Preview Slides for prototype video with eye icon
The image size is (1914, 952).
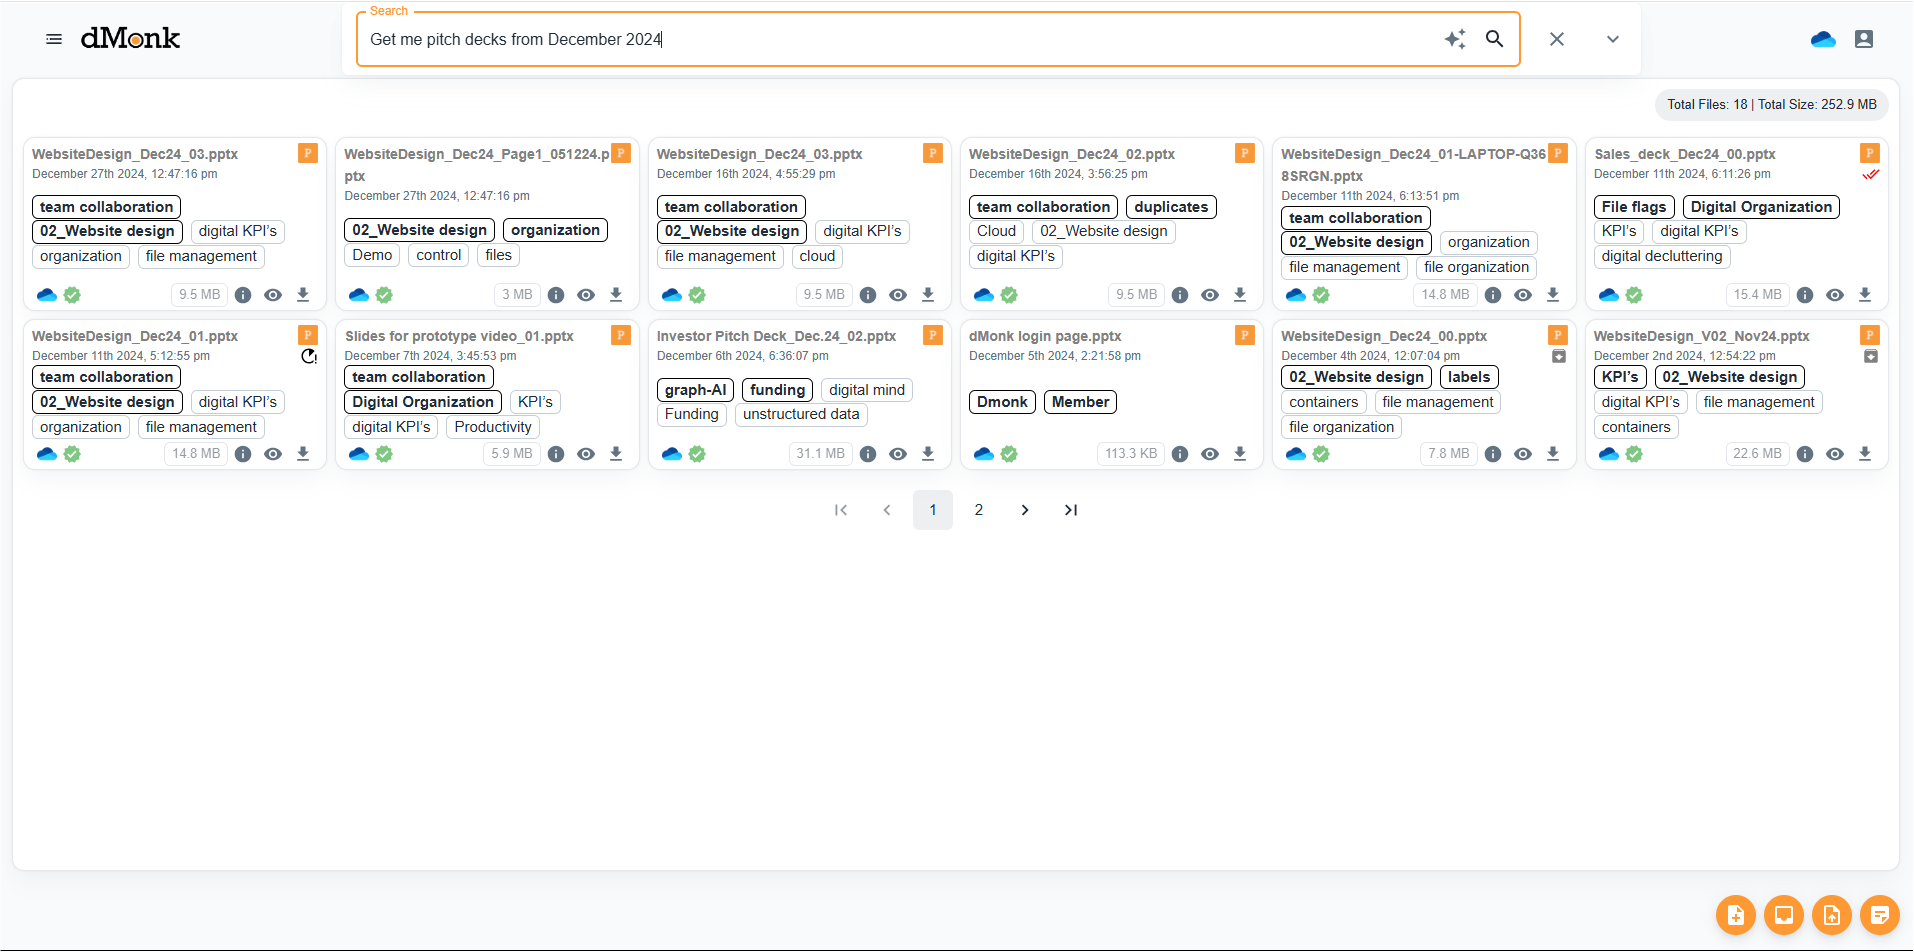586,454
